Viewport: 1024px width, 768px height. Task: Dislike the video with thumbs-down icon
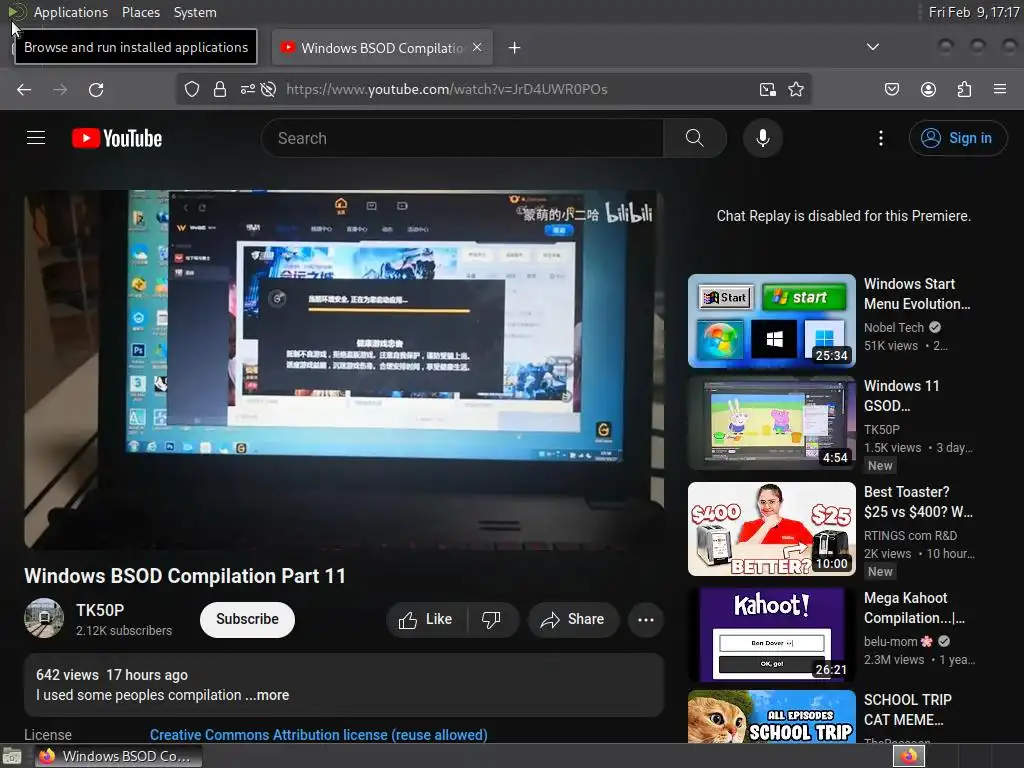click(491, 619)
